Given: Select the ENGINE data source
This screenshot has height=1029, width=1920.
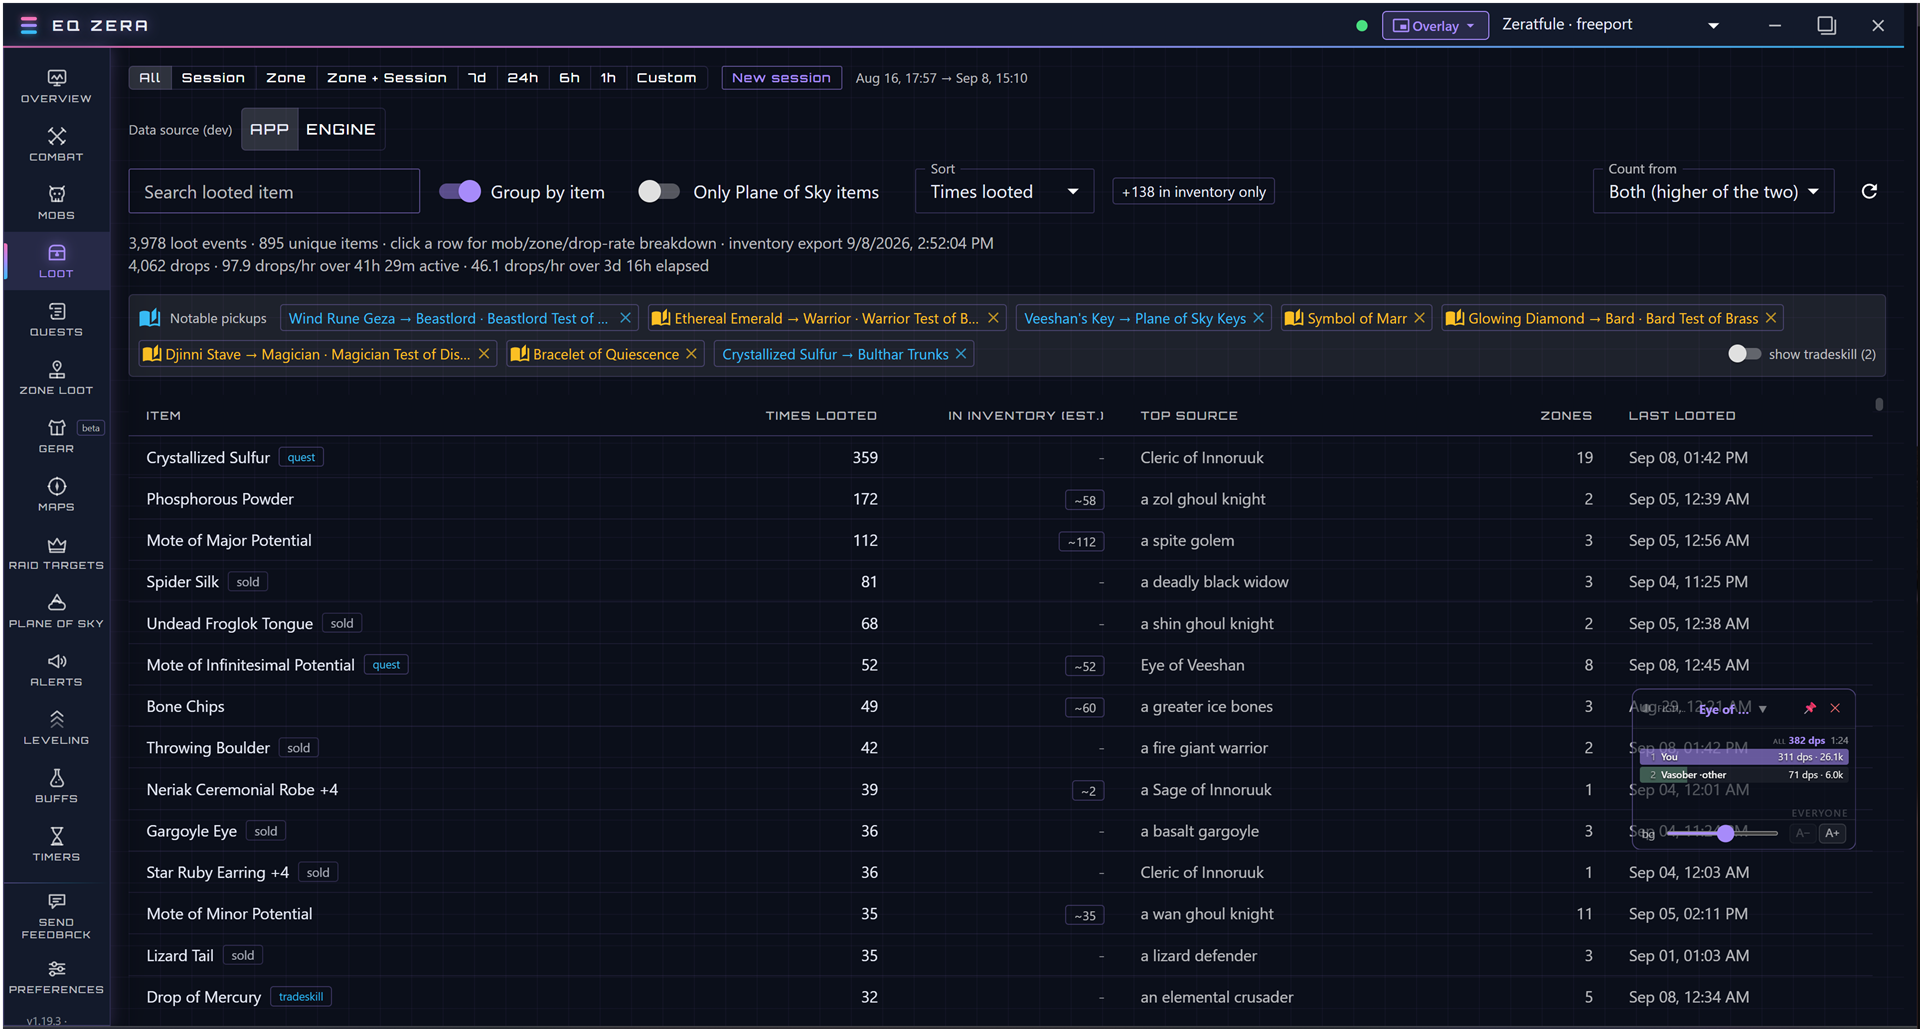Looking at the screenshot, I should click(x=341, y=129).
